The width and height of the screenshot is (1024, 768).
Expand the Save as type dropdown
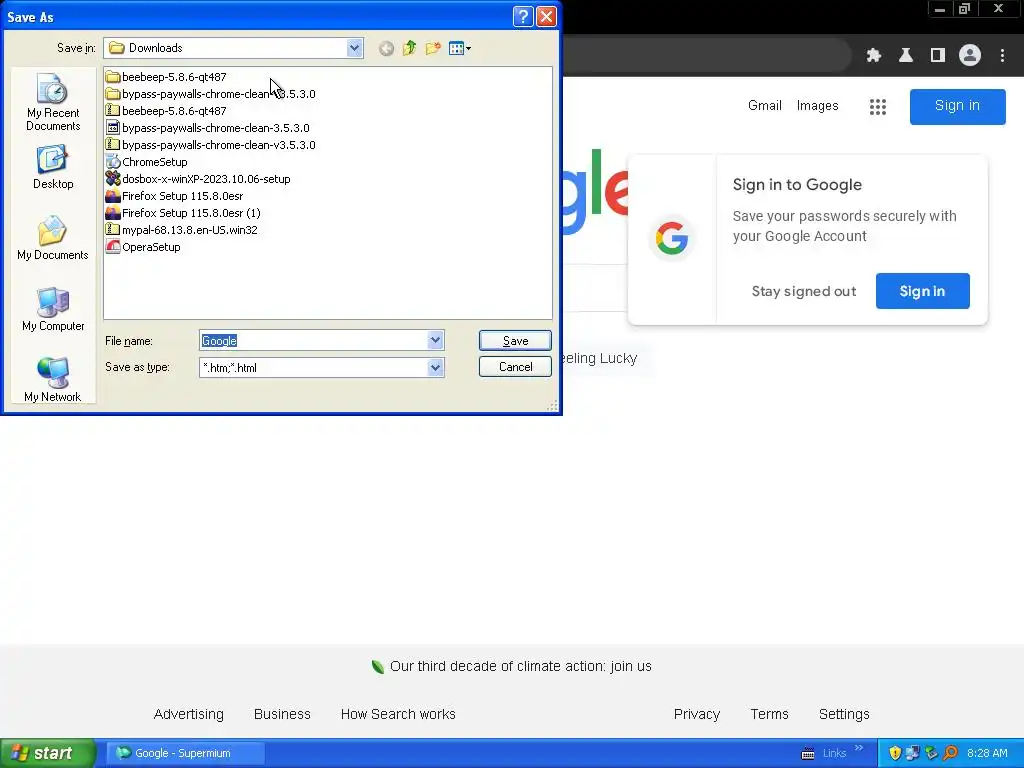tap(436, 368)
